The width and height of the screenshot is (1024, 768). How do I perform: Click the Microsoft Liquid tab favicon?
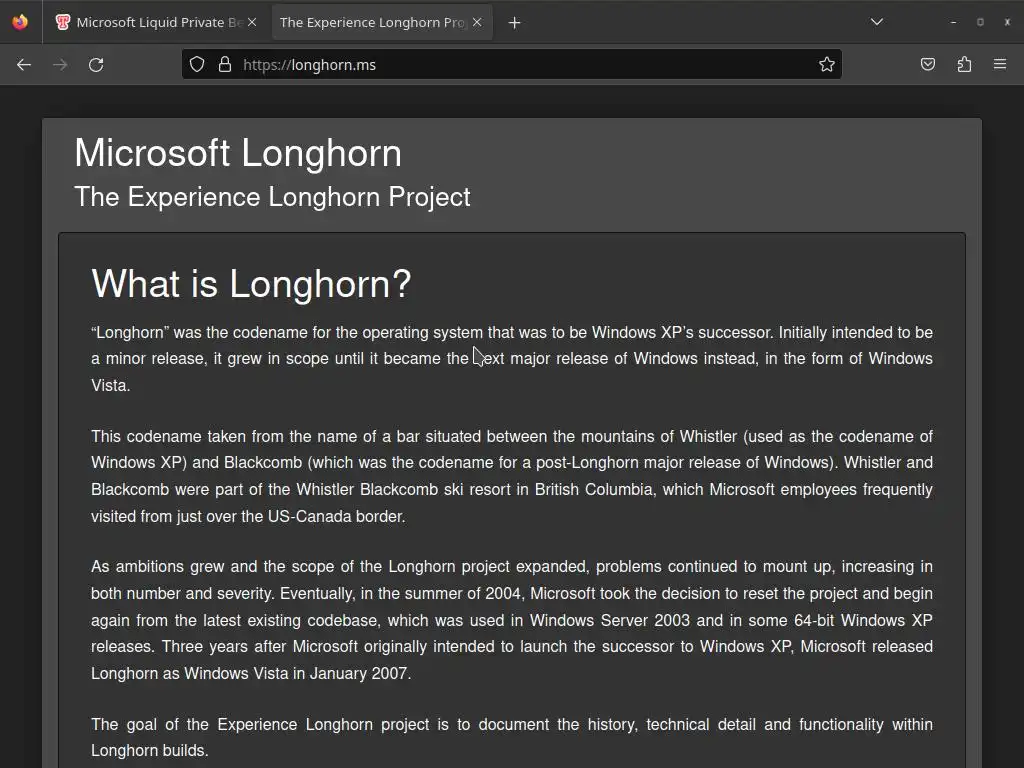(63, 22)
